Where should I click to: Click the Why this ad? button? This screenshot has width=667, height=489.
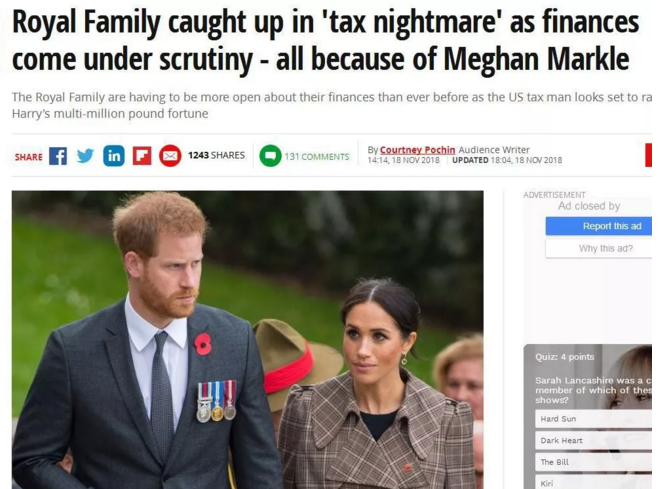(x=599, y=248)
